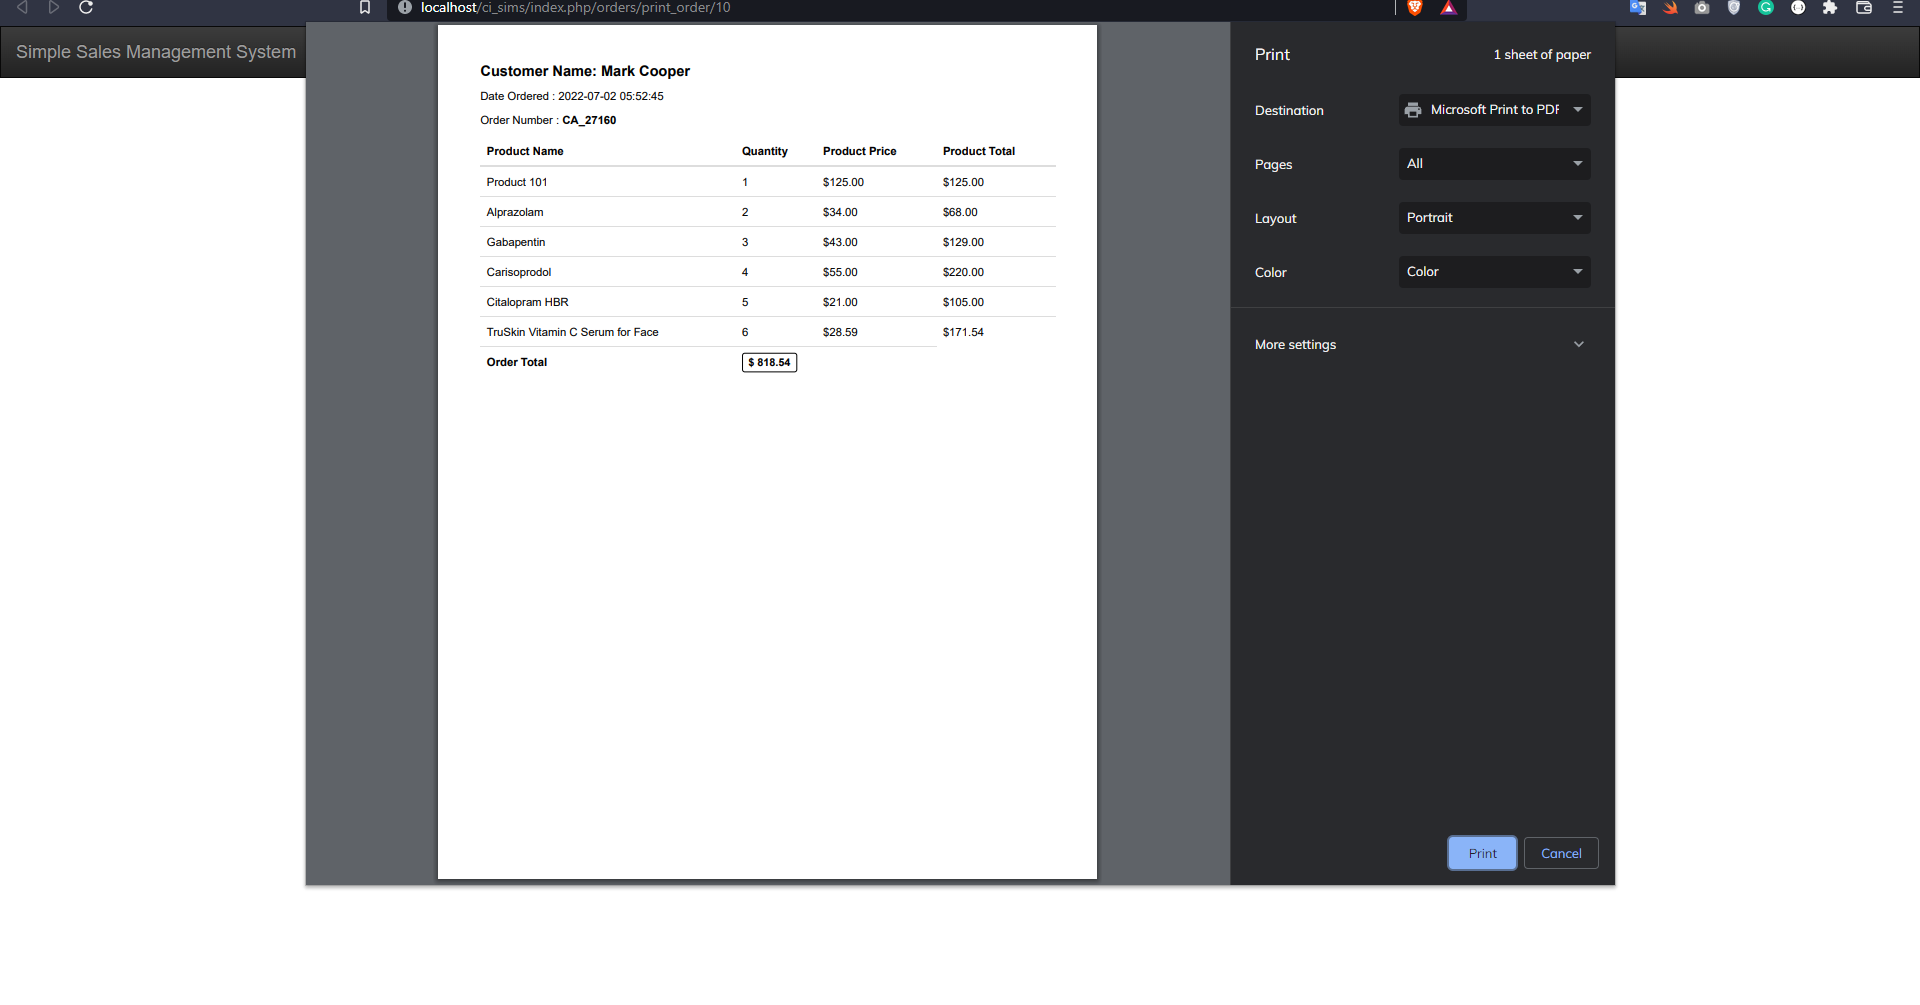Open the Layout dropdown set to Portrait
Viewport: 1920px width, 1005px height.
[x=1494, y=218]
